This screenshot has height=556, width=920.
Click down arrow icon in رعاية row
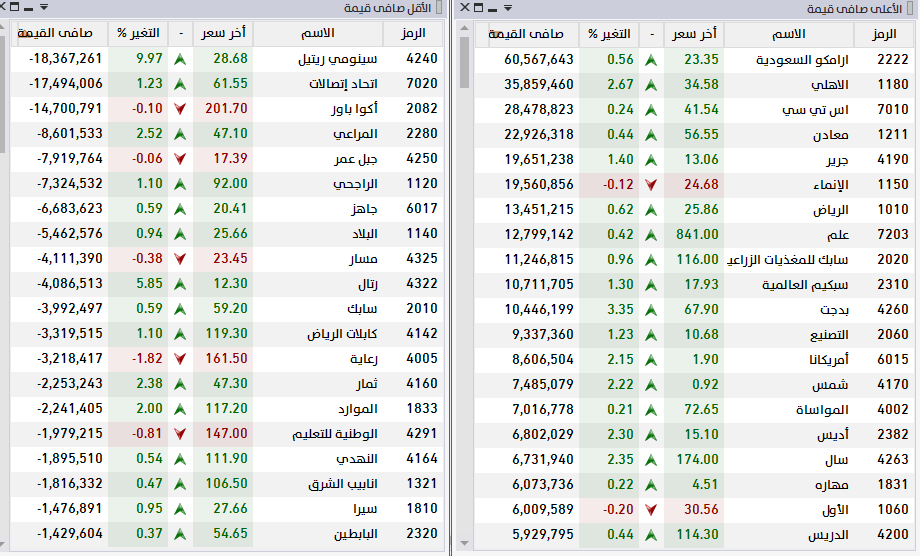[x=180, y=359]
